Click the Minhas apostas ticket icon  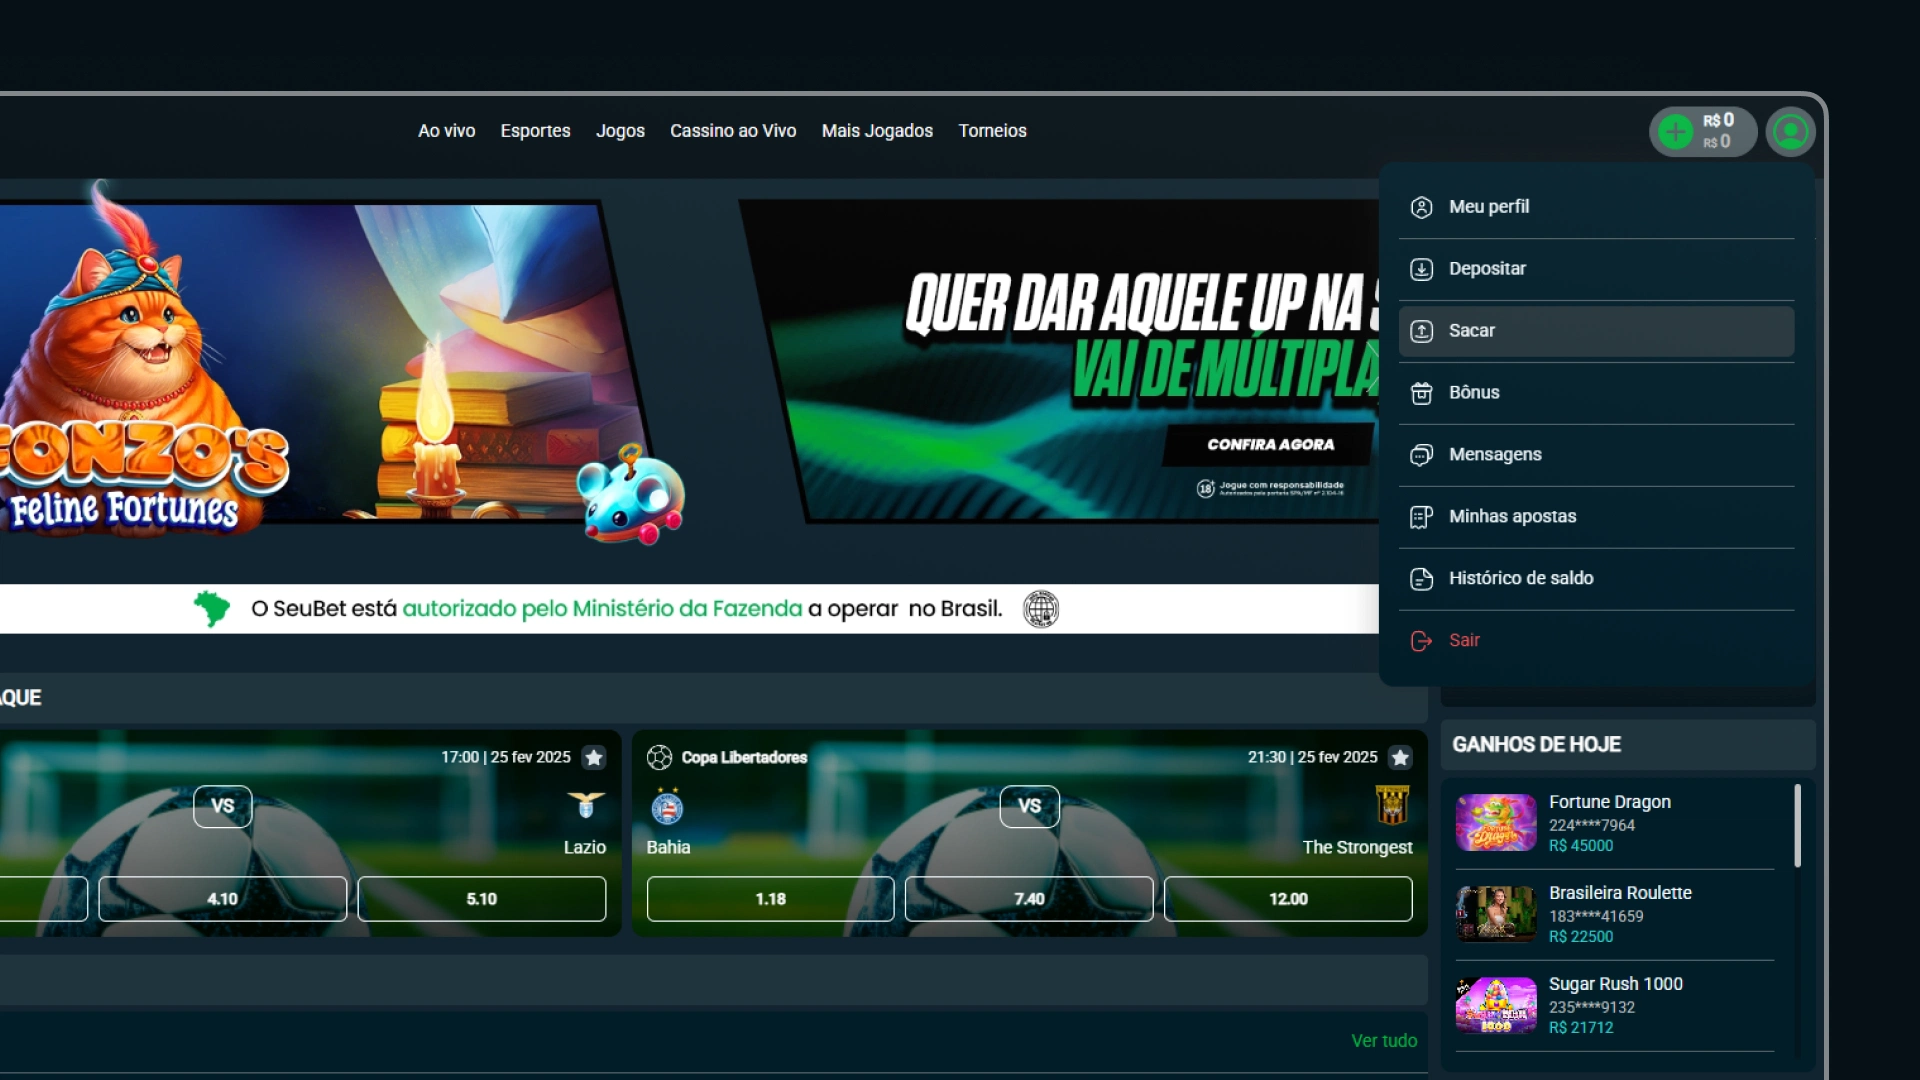(x=1421, y=517)
